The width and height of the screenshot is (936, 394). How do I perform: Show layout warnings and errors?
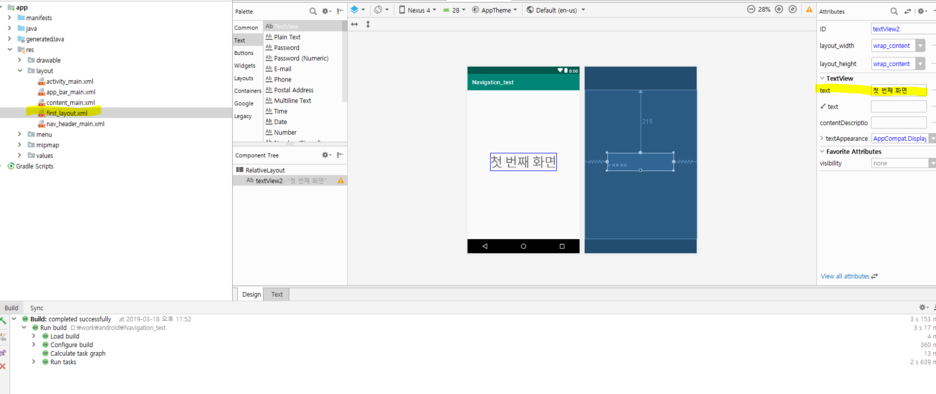click(x=809, y=10)
